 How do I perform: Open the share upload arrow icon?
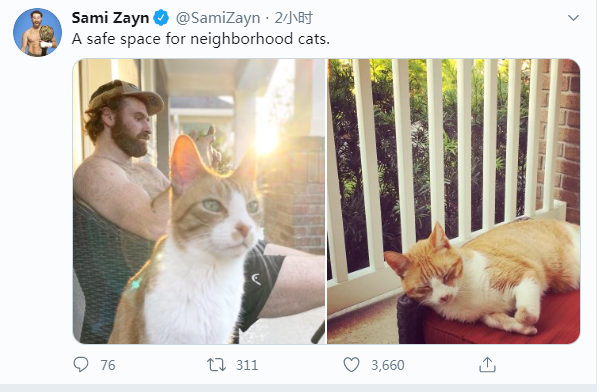click(487, 365)
